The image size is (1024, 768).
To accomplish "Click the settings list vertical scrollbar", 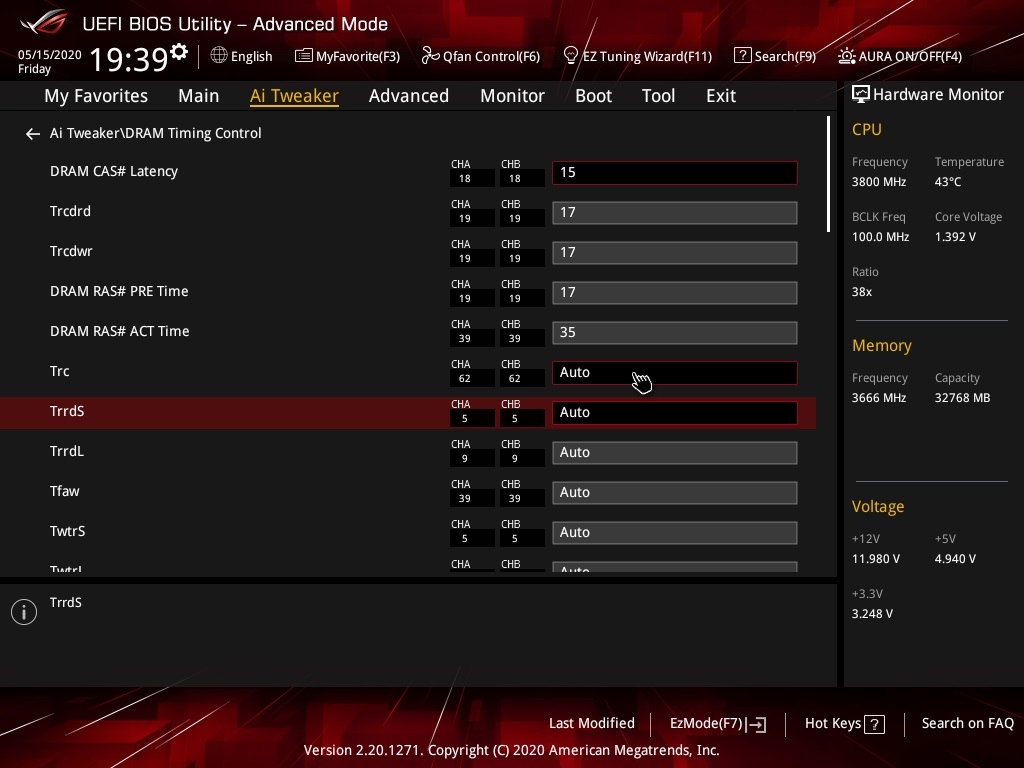I will (x=828, y=175).
